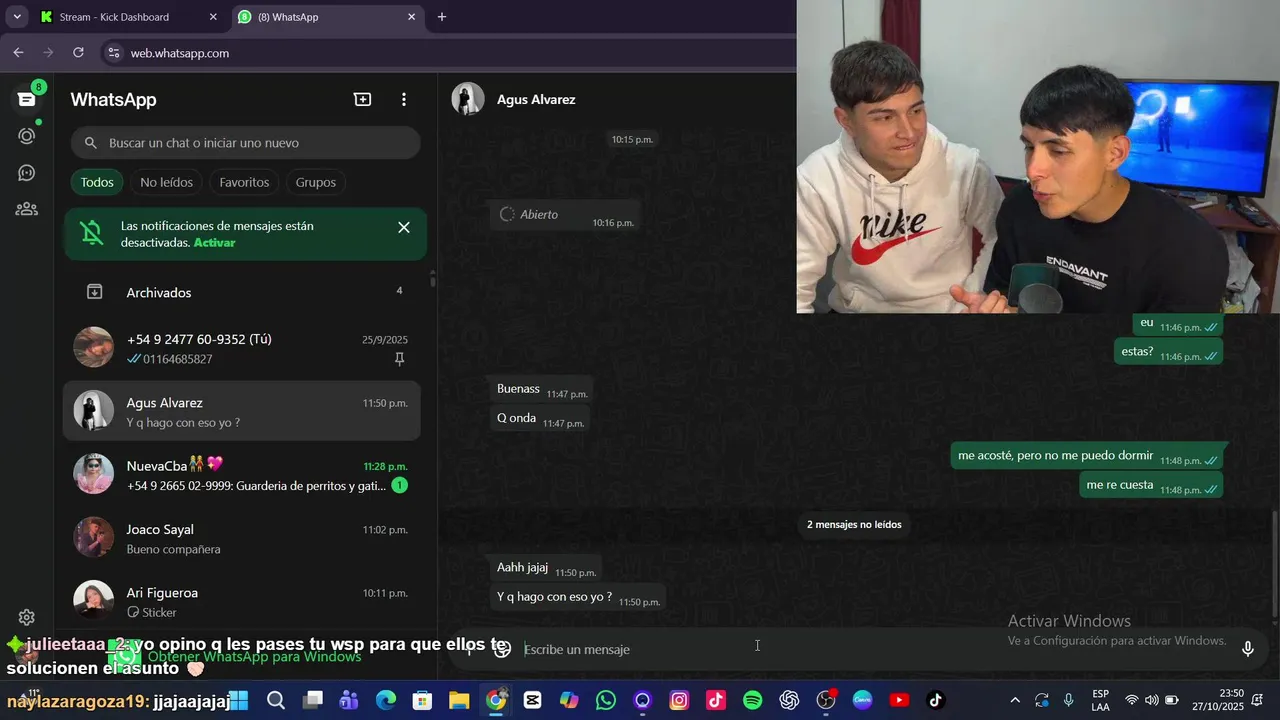Image resolution: width=1280 pixels, height=720 pixels.
Task: Click the search chat input field
Action: (x=245, y=143)
